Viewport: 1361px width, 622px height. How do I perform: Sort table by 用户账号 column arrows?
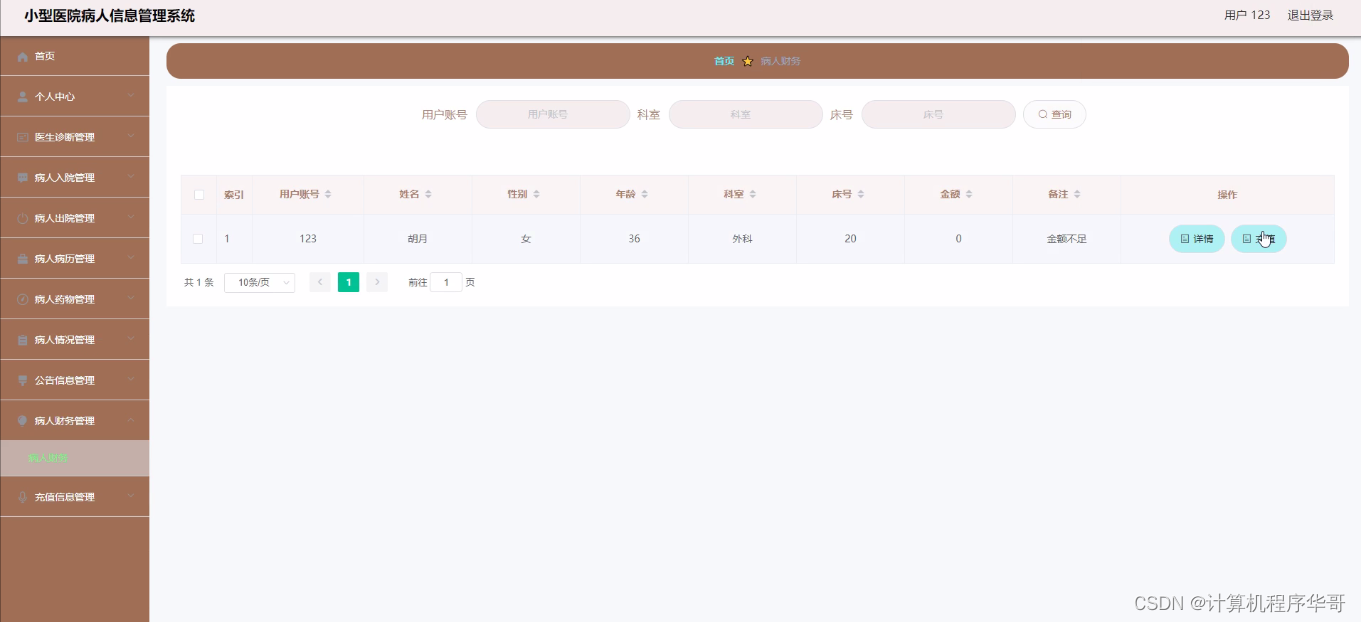click(328, 194)
